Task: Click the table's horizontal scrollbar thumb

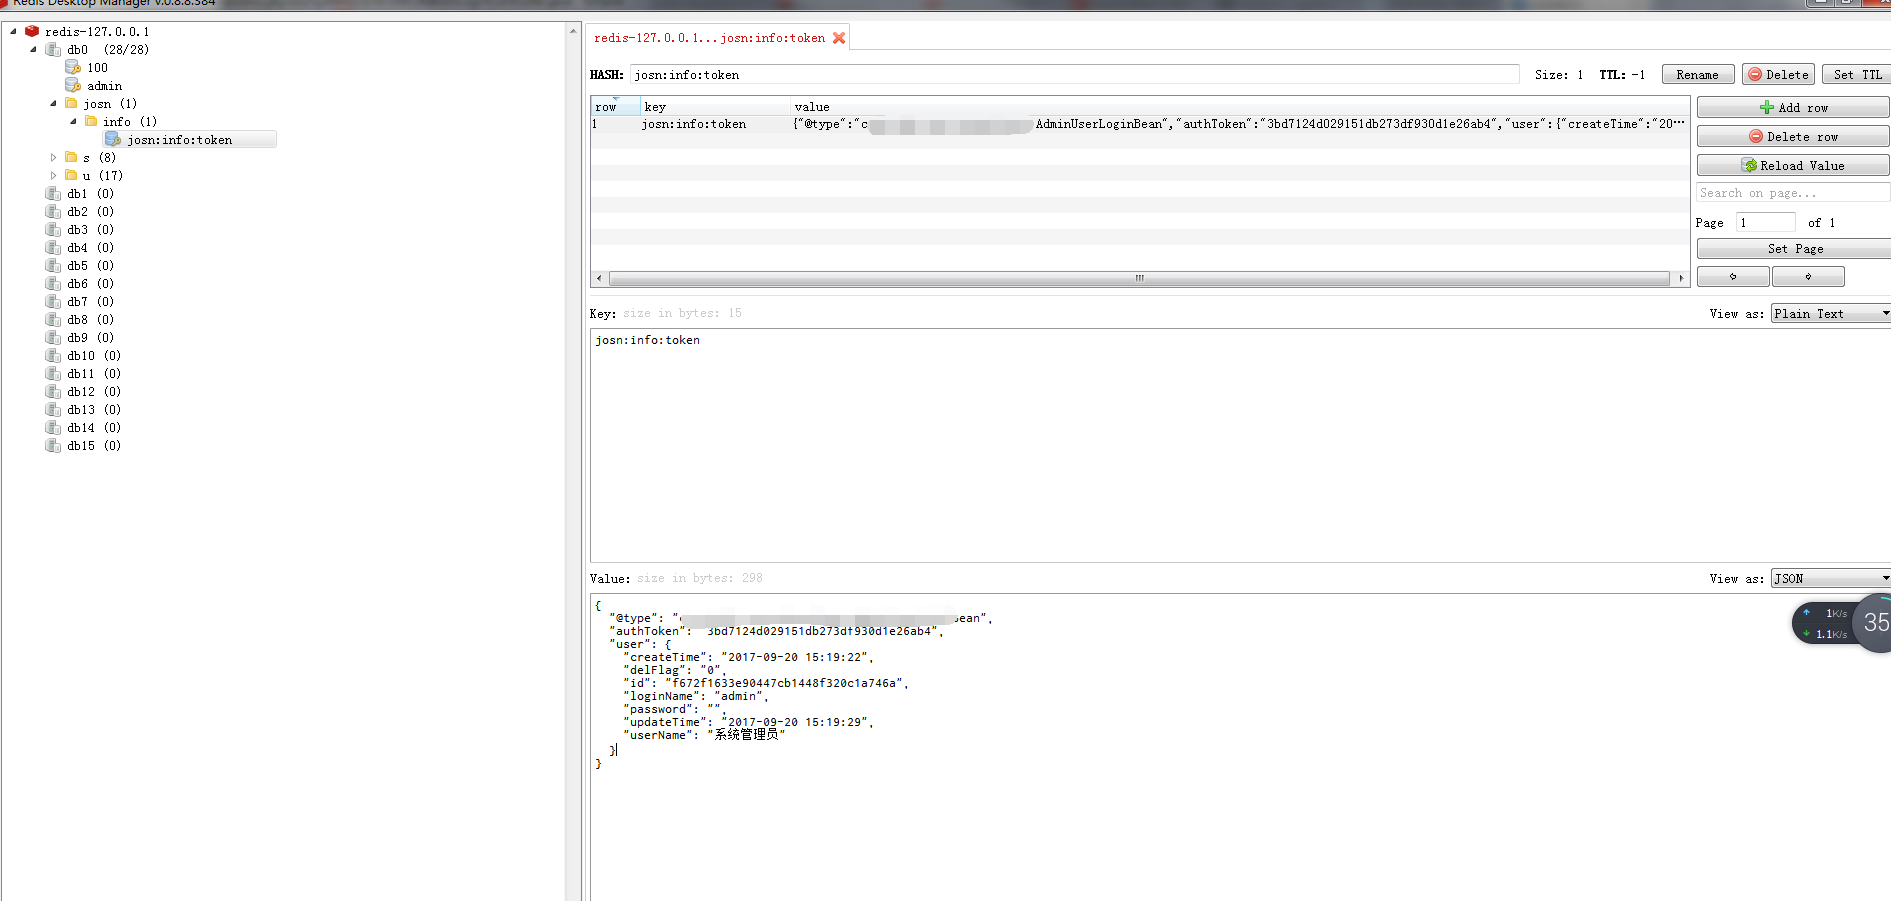Action: coord(1139,278)
